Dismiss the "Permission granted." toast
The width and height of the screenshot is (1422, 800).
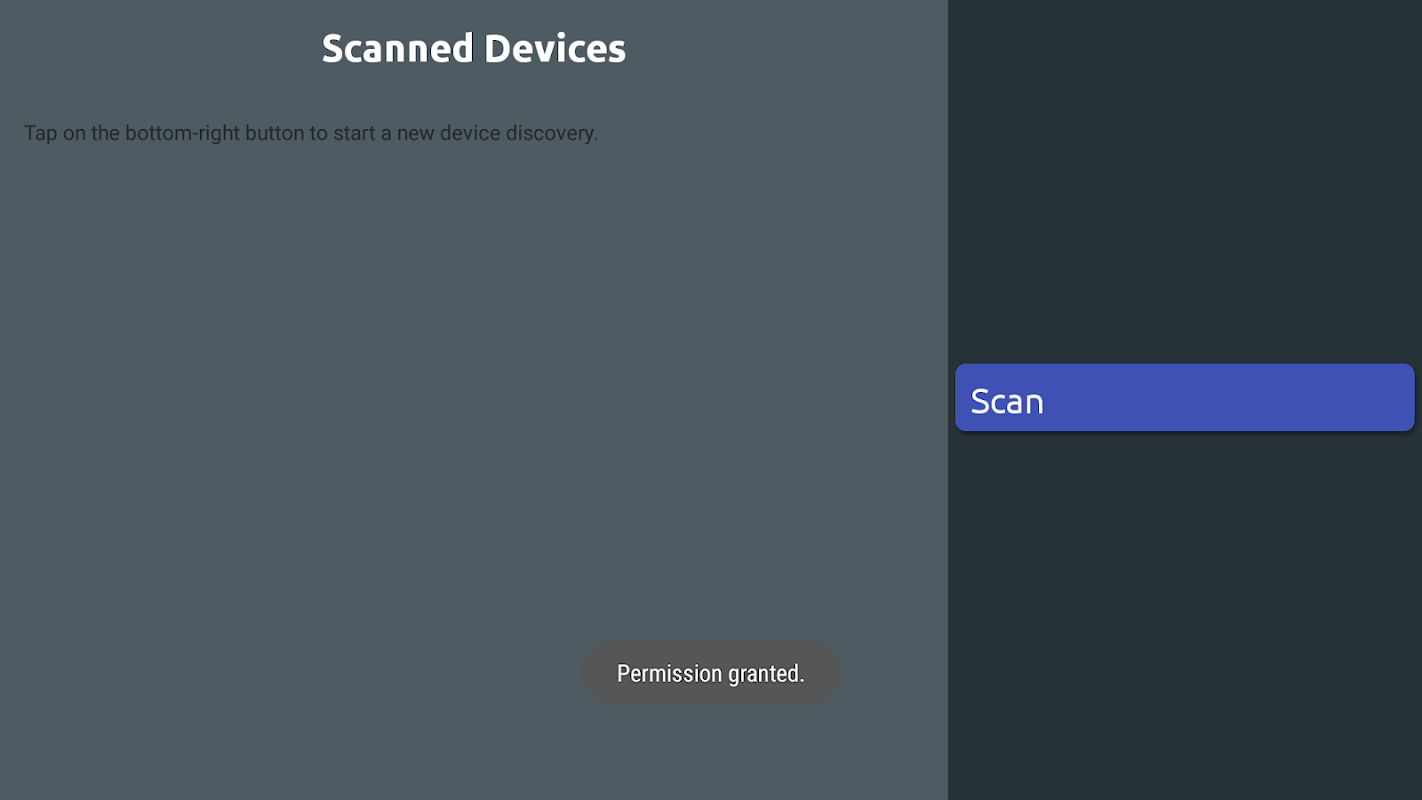pyautogui.click(x=710, y=673)
